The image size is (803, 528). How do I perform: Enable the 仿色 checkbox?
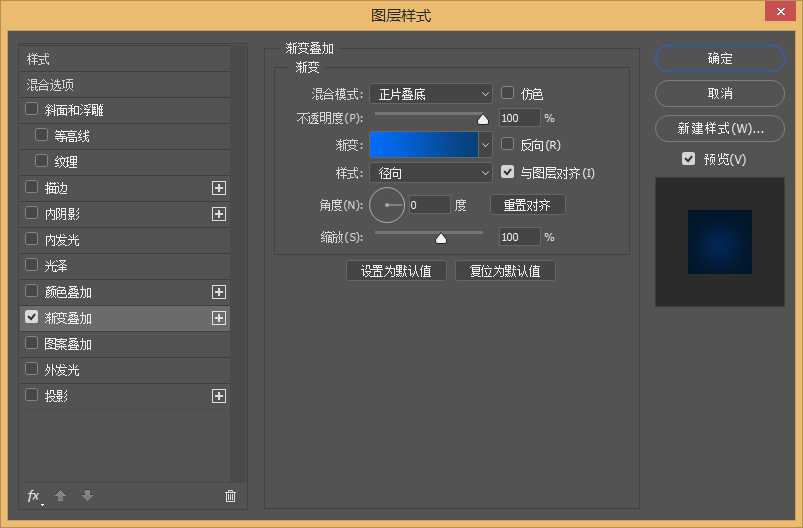507,93
